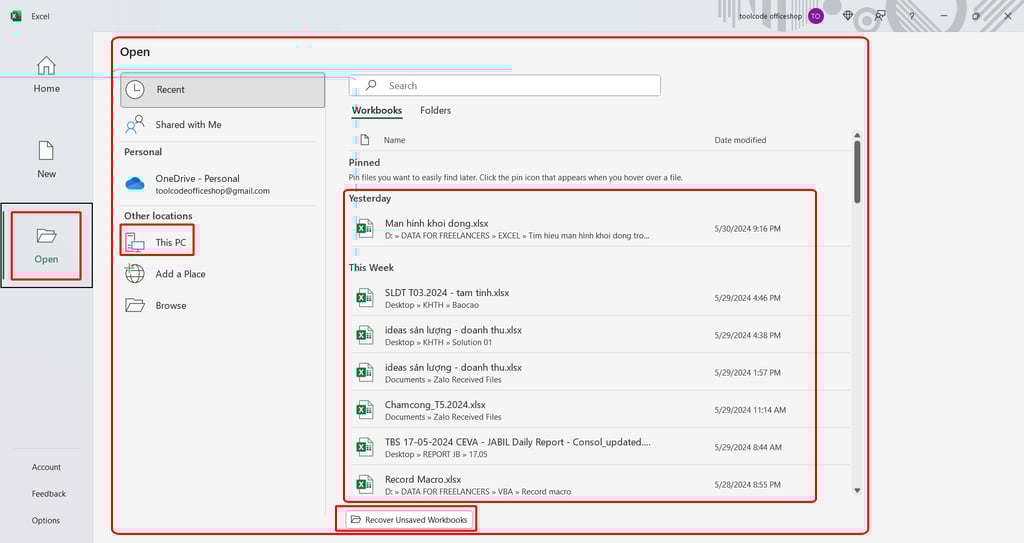This screenshot has width=1024, height=543.
Task: Click the Open folder icon in sidebar
Action: 46,235
